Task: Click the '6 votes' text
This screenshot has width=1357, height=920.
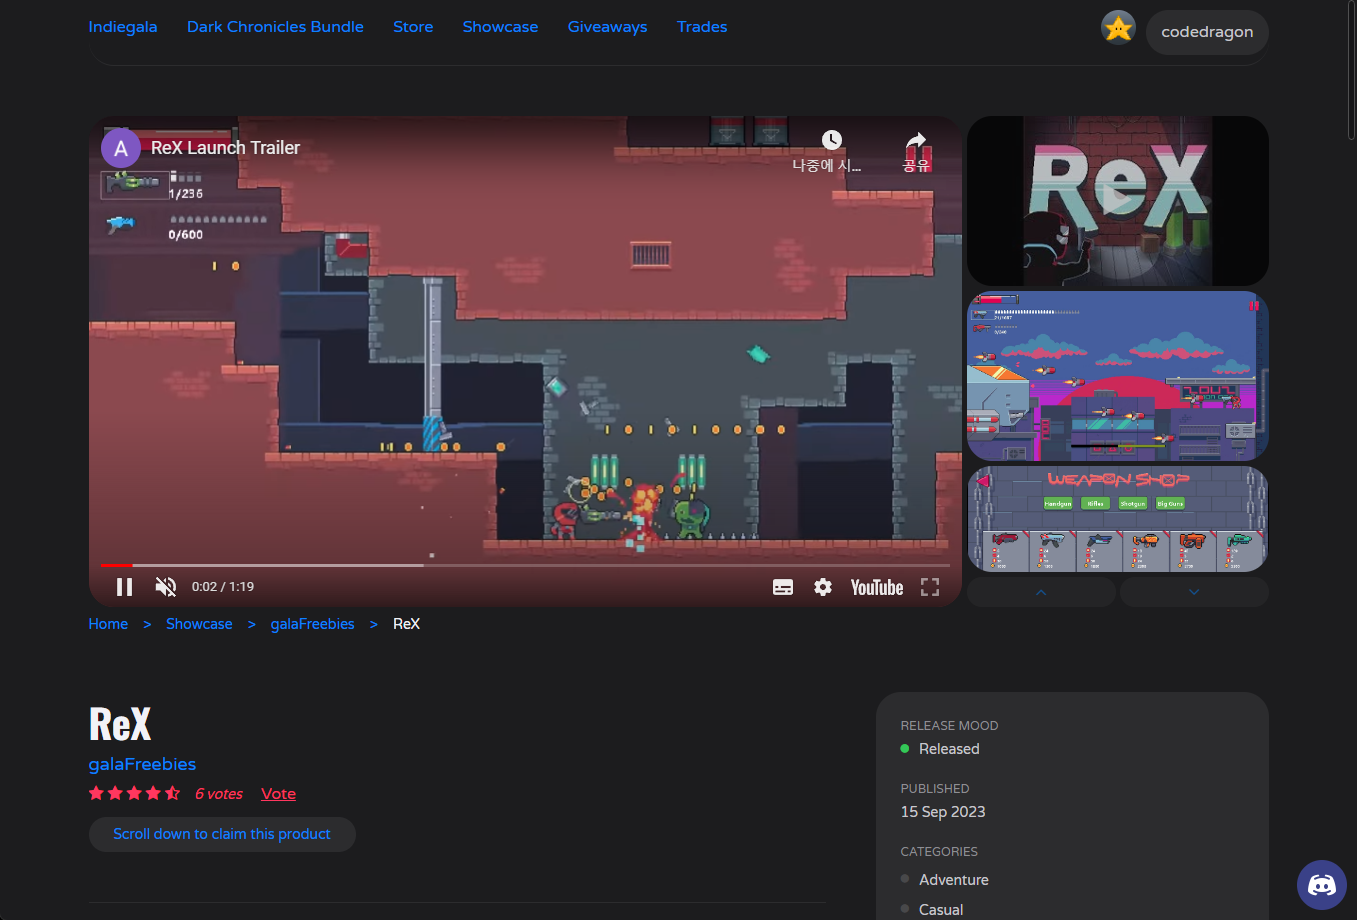Action: (219, 794)
